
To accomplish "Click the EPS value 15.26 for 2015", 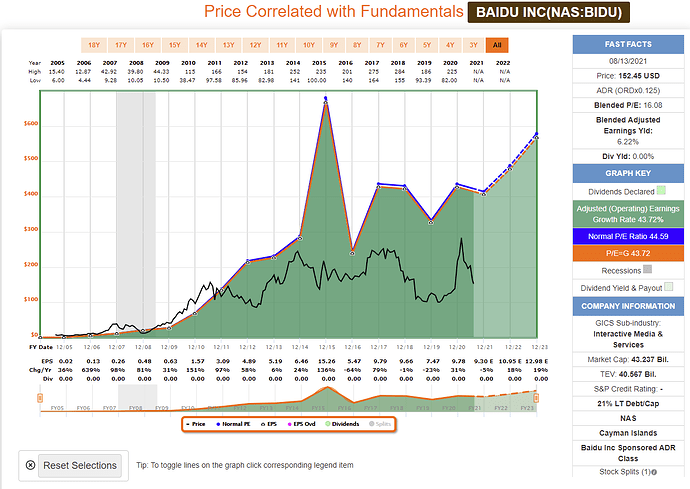I will (x=327, y=361).
